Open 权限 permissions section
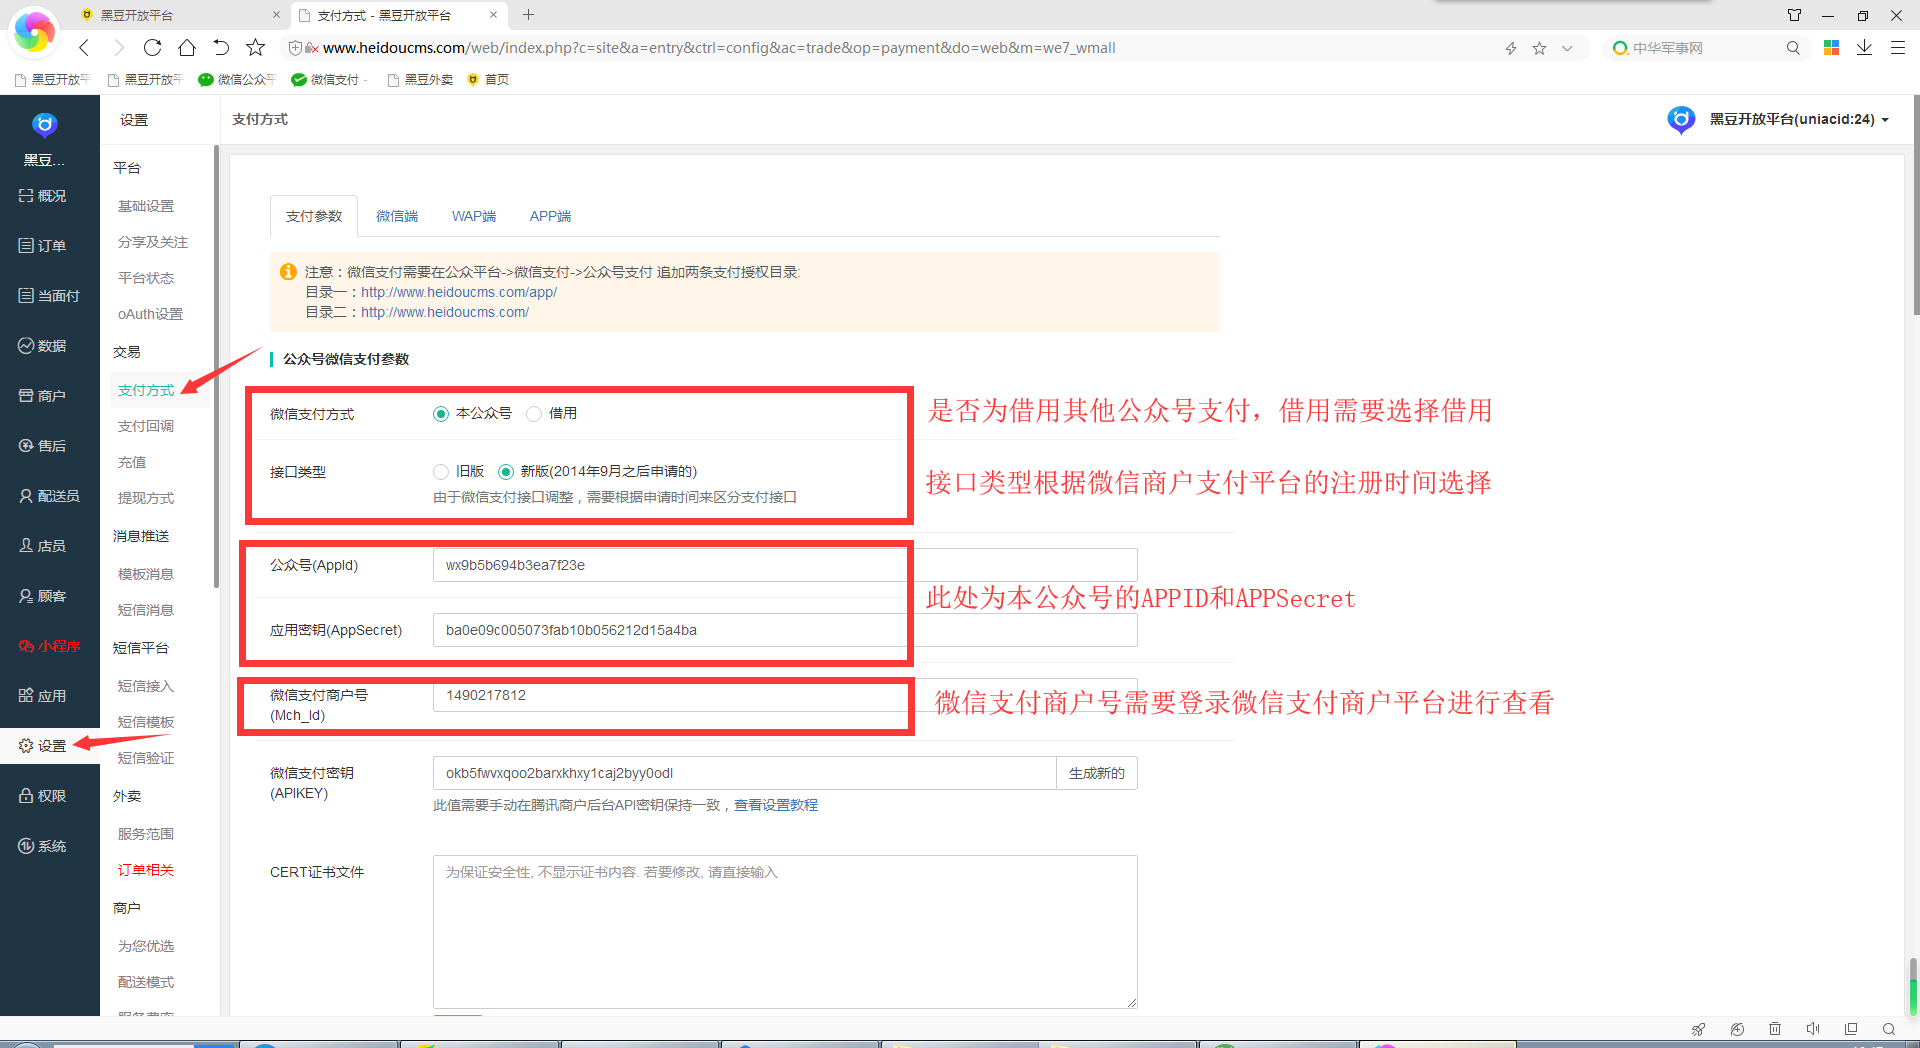The height and width of the screenshot is (1048, 1920). (x=43, y=796)
